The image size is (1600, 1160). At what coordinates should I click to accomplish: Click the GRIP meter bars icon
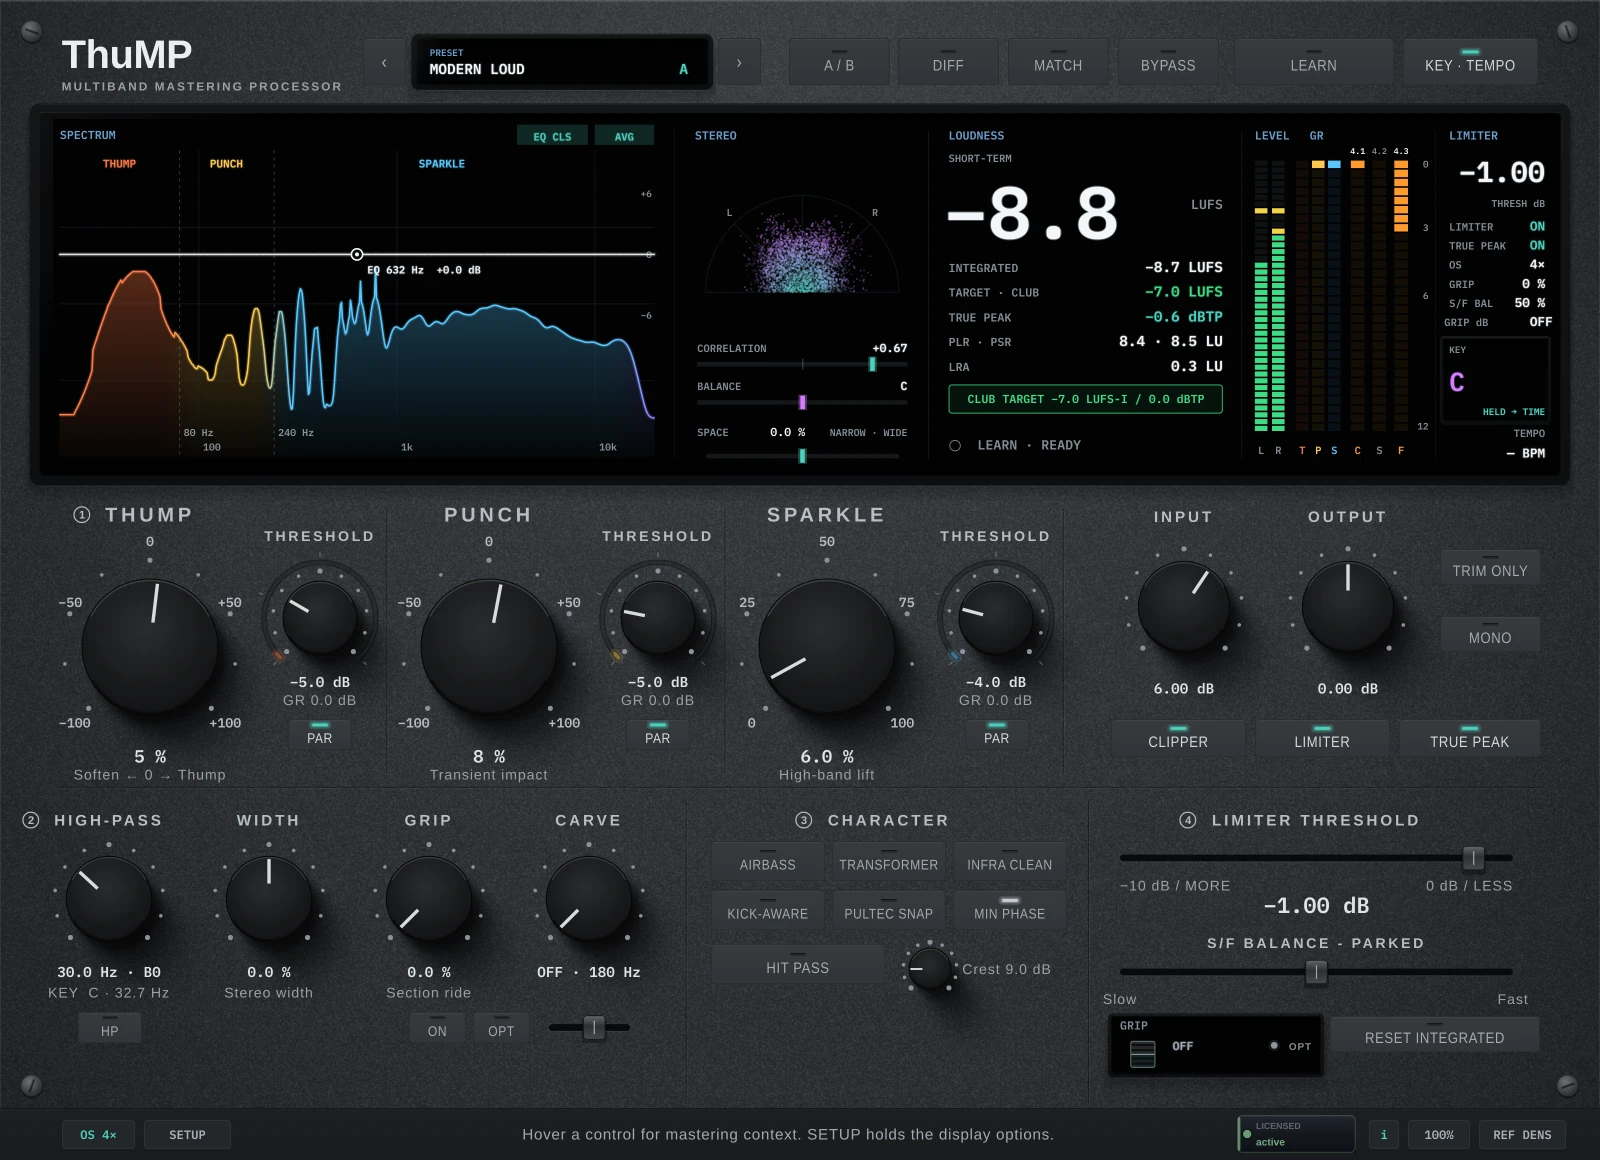click(1142, 1053)
